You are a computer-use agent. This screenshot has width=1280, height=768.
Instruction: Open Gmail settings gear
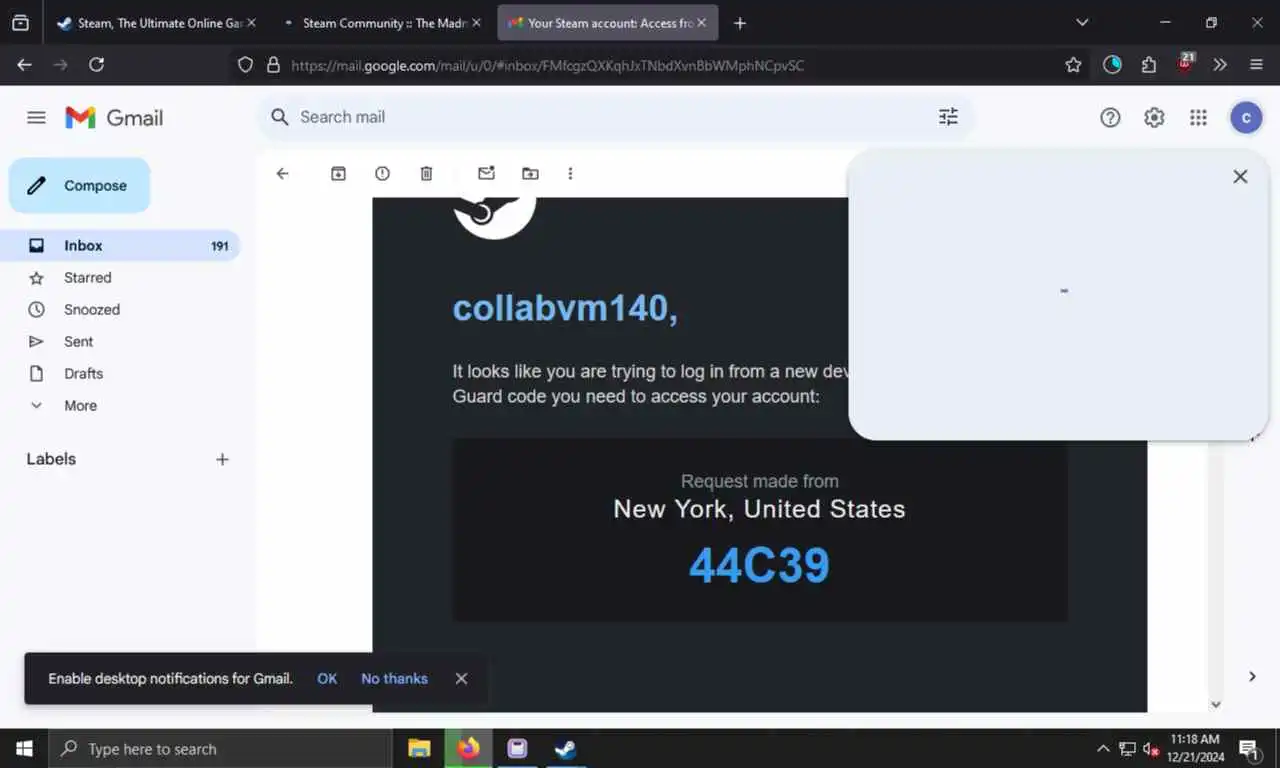(1154, 117)
